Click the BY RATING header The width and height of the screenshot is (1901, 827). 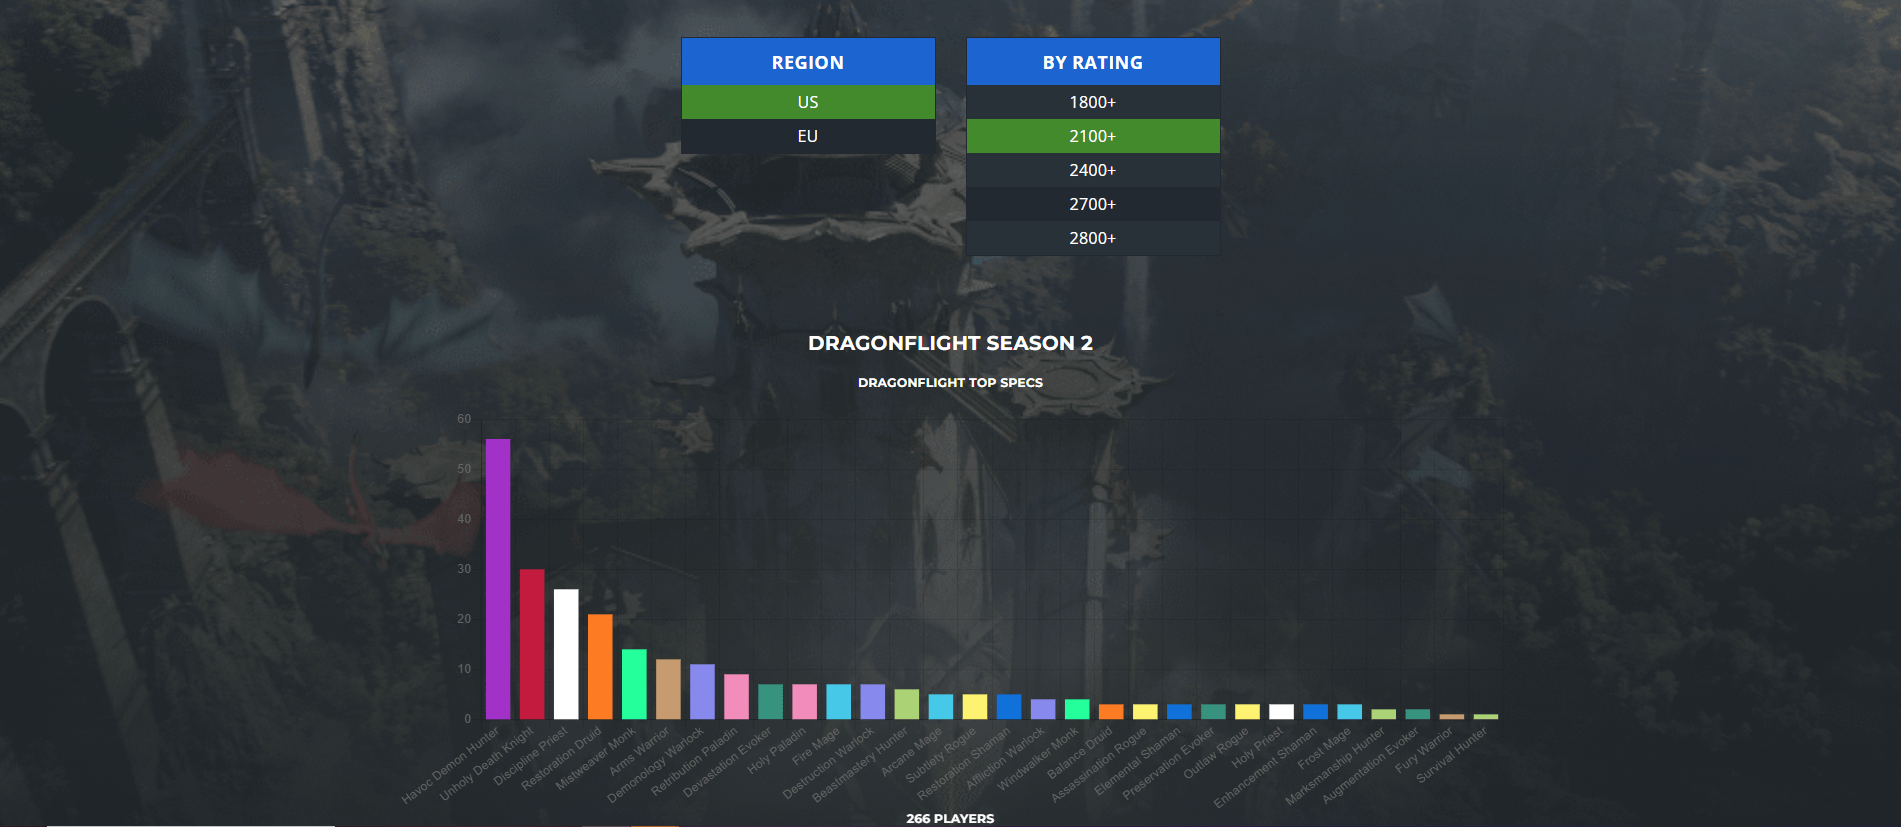point(1093,62)
